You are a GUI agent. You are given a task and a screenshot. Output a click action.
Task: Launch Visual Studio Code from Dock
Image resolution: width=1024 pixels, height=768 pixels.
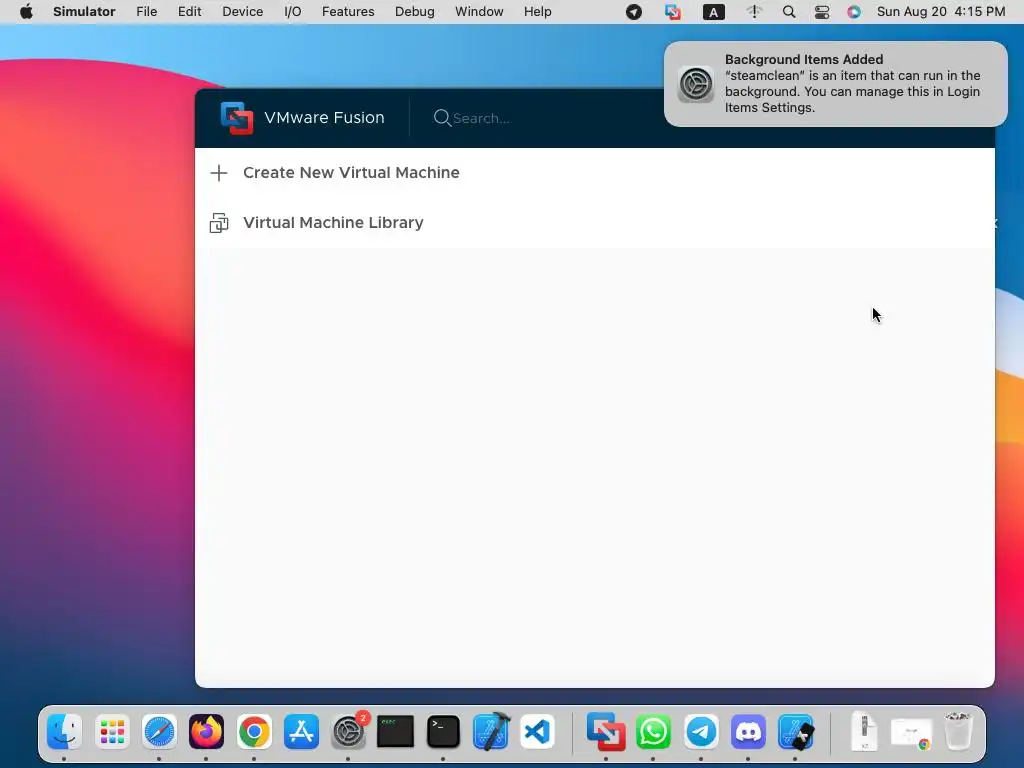click(x=537, y=731)
